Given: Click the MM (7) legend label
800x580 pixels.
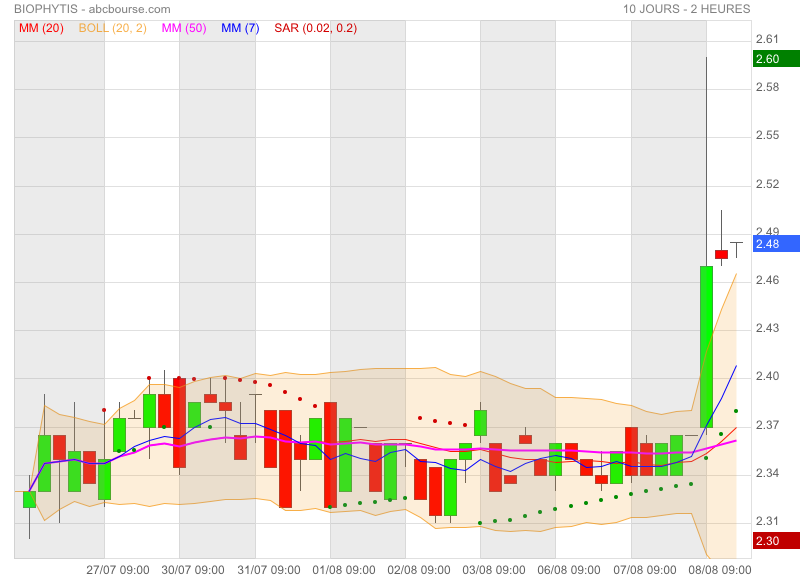Looking at the screenshot, I should coord(240,28).
